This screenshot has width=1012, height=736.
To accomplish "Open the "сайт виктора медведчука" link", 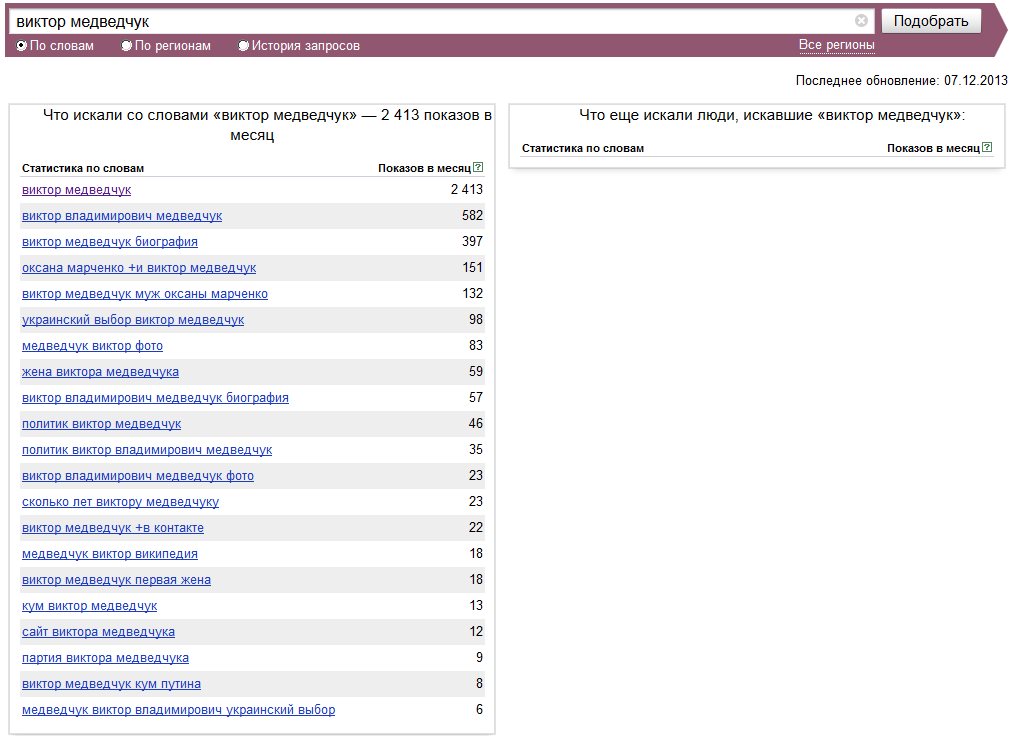I will 98,632.
